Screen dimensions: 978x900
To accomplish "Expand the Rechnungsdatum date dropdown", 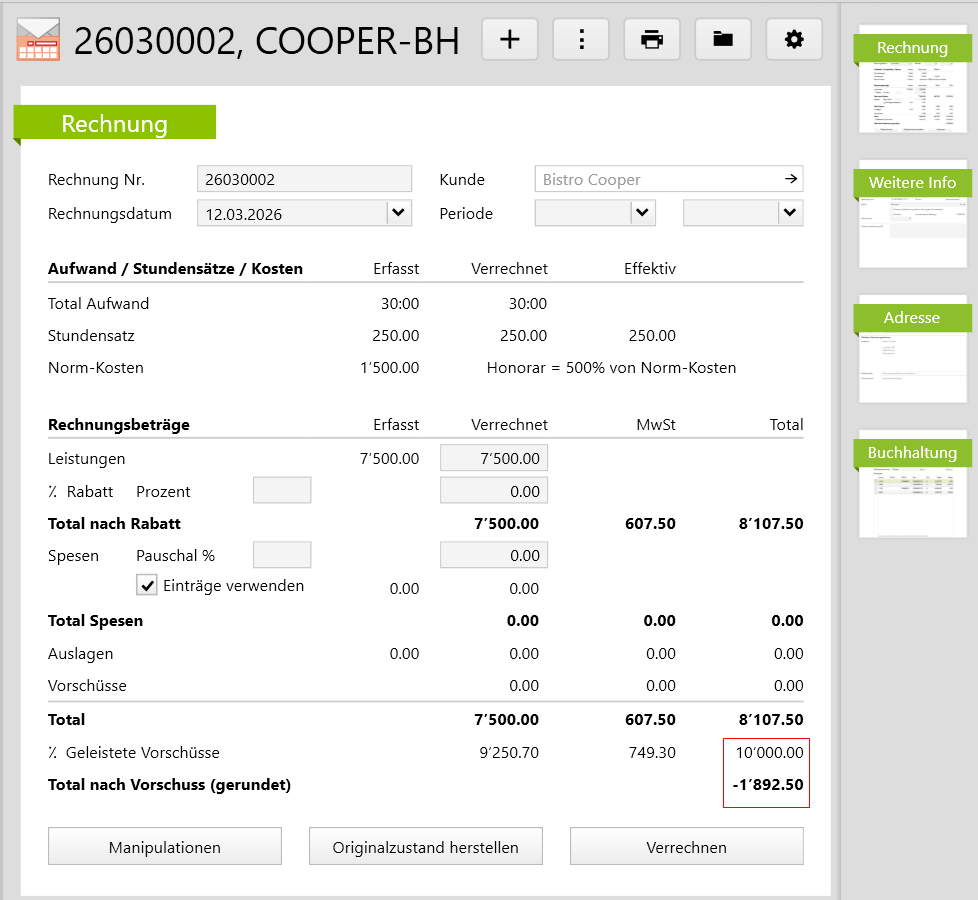I will click(x=398, y=212).
